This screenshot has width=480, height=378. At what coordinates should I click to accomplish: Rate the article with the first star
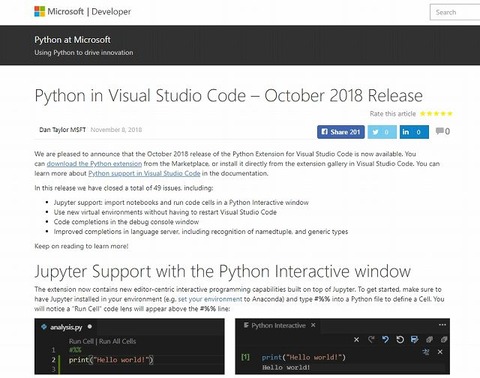click(x=423, y=114)
